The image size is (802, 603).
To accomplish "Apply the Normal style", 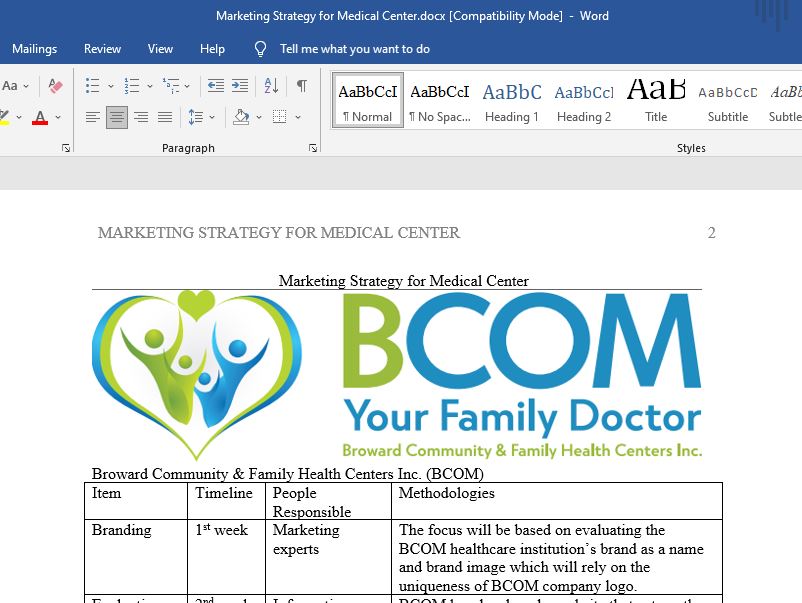I will (x=368, y=101).
